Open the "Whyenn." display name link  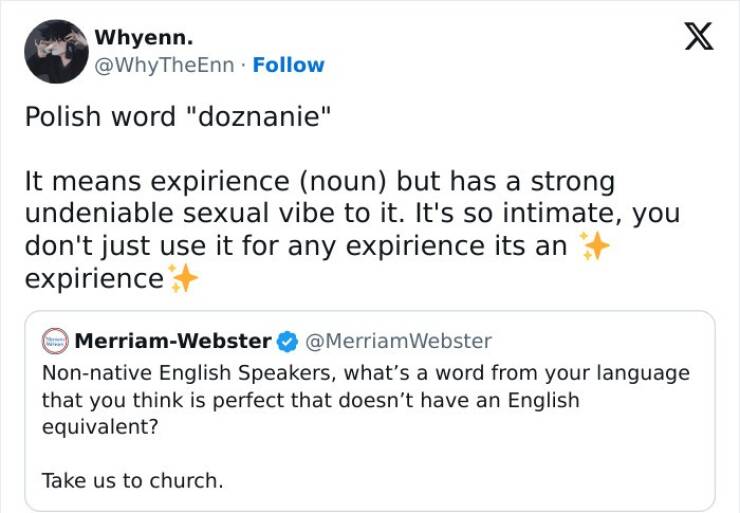click(144, 38)
